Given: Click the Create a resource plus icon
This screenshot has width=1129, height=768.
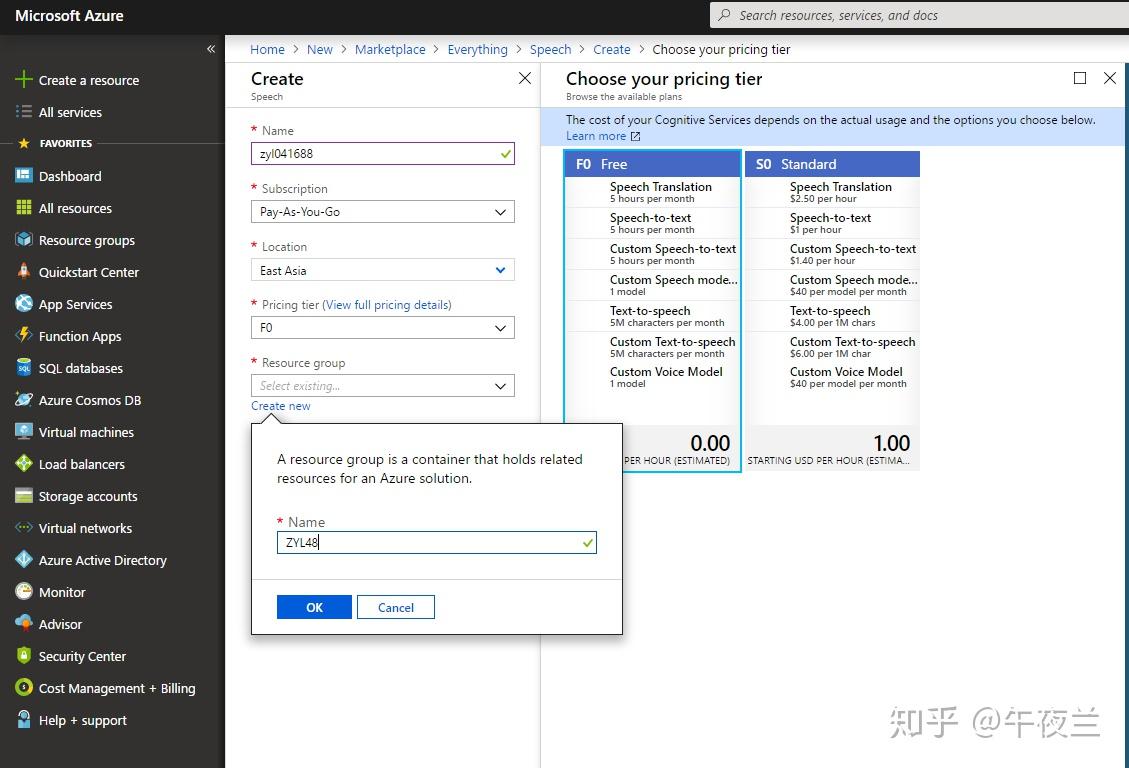Looking at the screenshot, I should point(24,80).
